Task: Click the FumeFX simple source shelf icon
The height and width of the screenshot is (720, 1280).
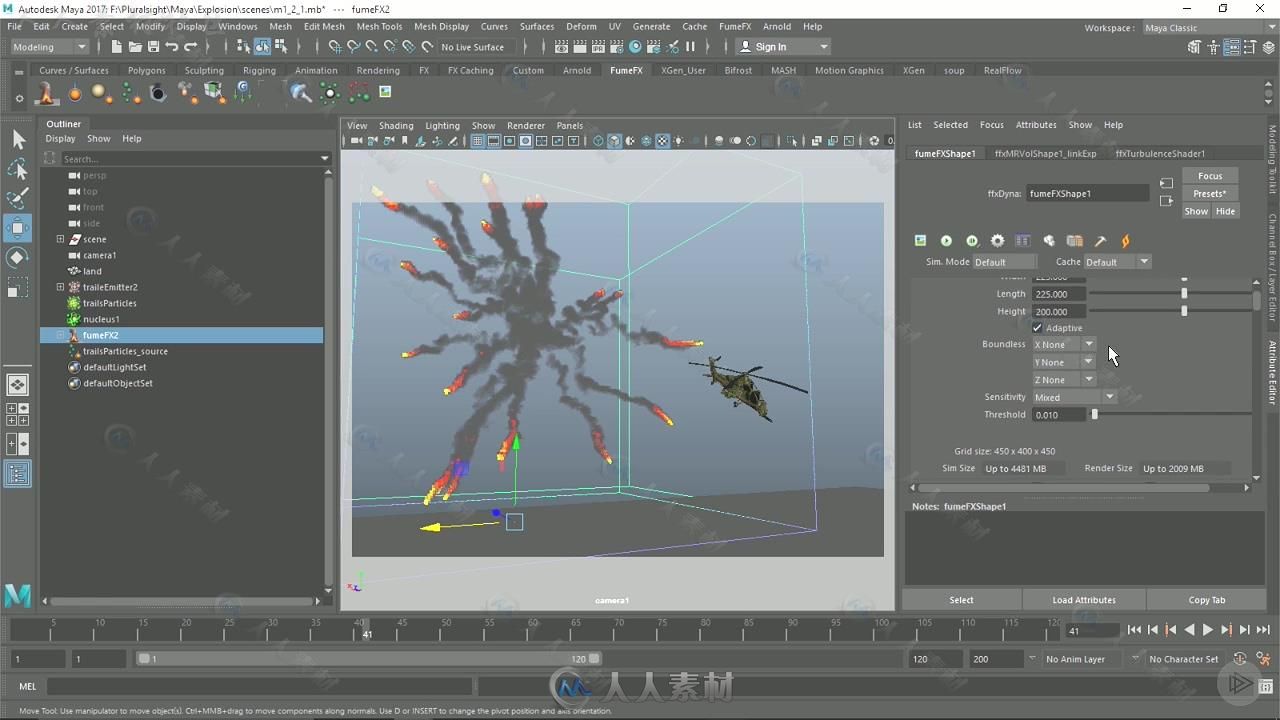Action: [x=75, y=93]
